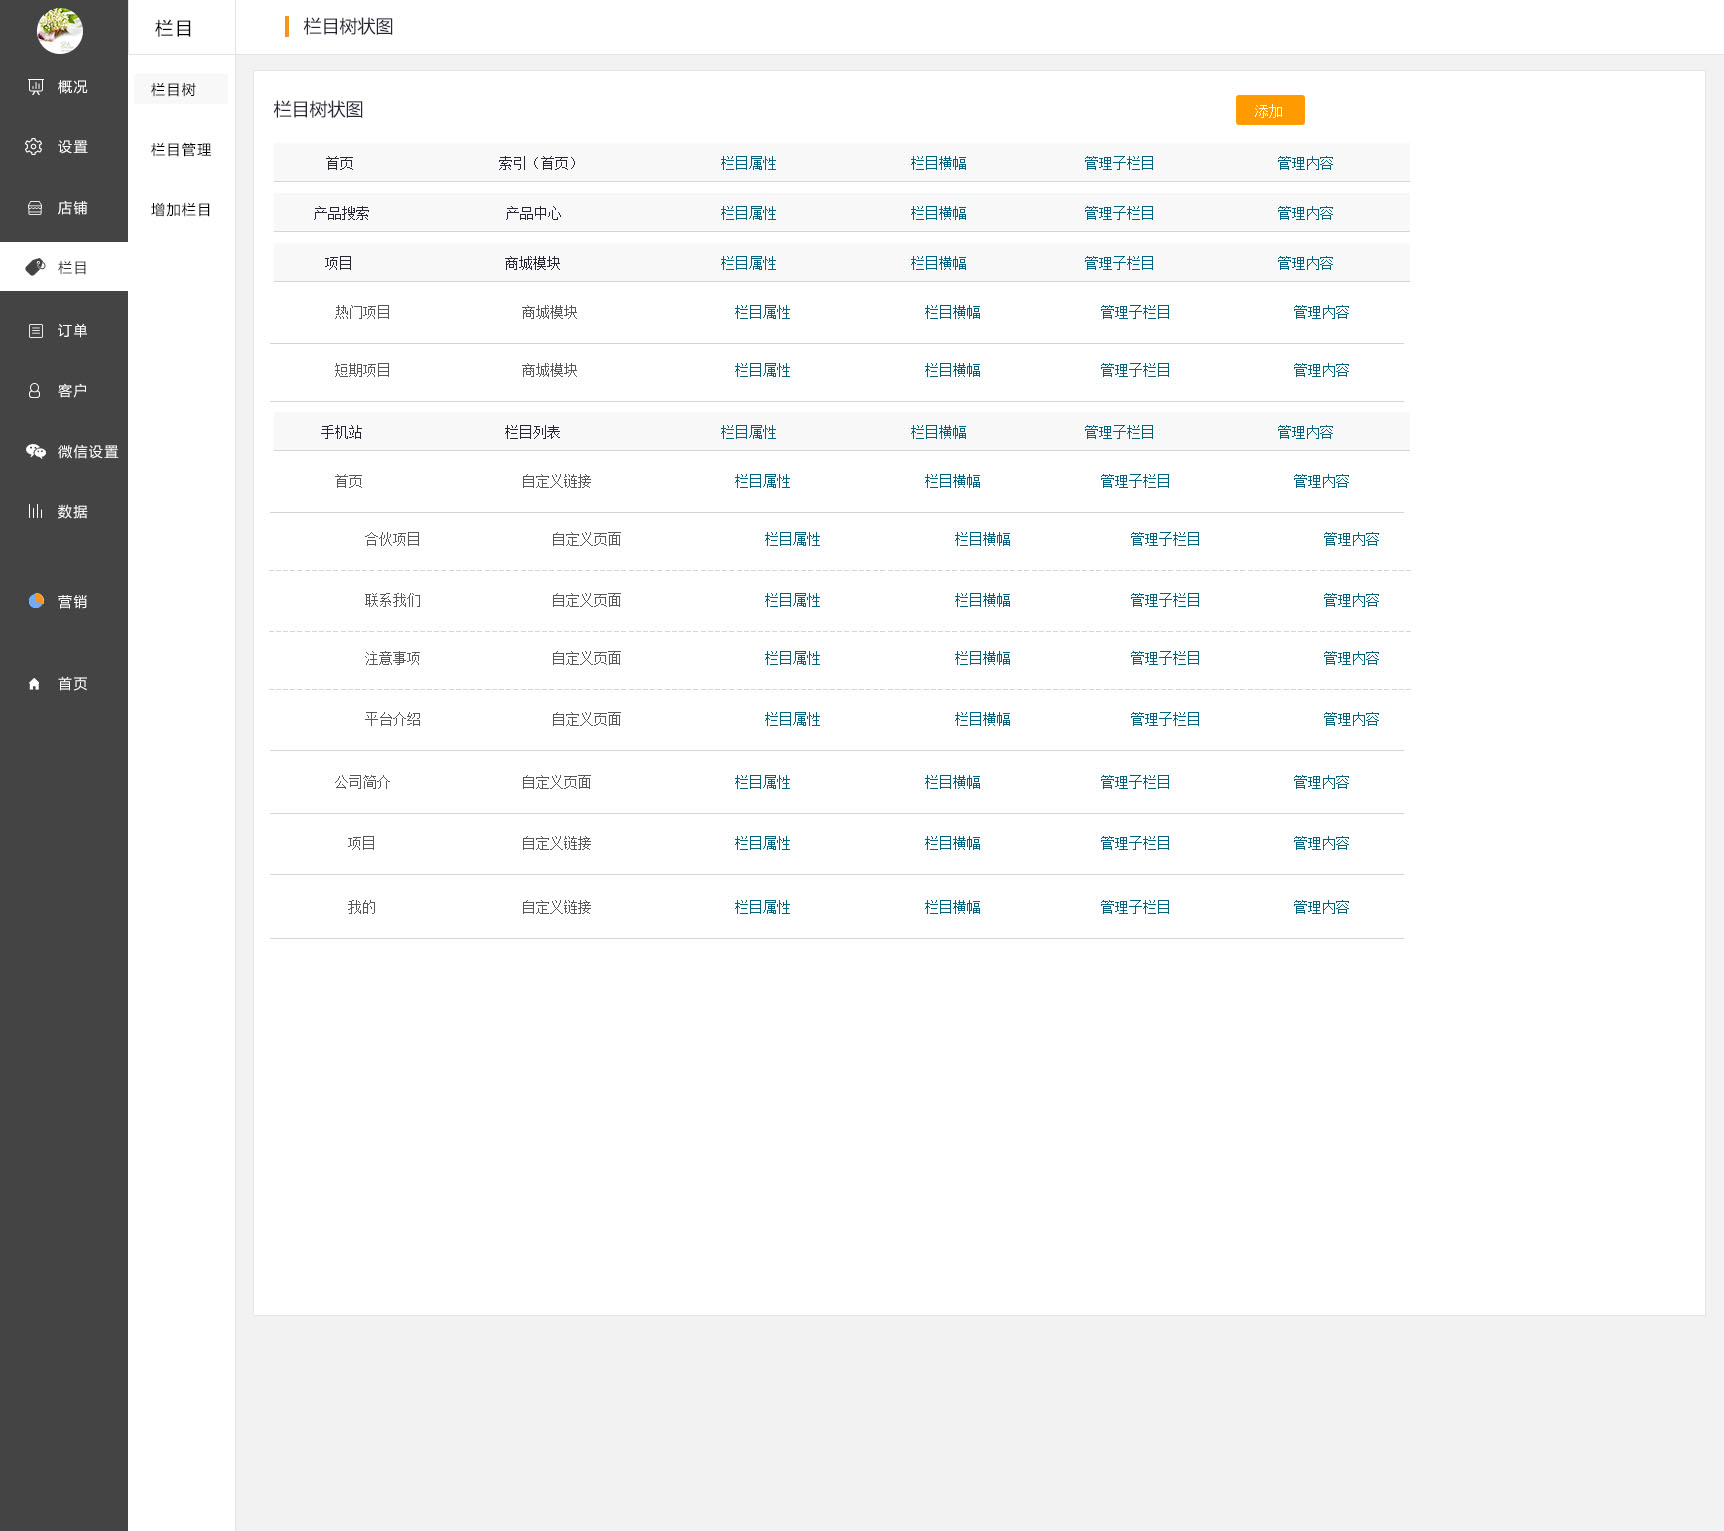This screenshot has height=1531, width=1724.
Task: Open the 客户 customer icon
Action: pyautogui.click(x=35, y=391)
